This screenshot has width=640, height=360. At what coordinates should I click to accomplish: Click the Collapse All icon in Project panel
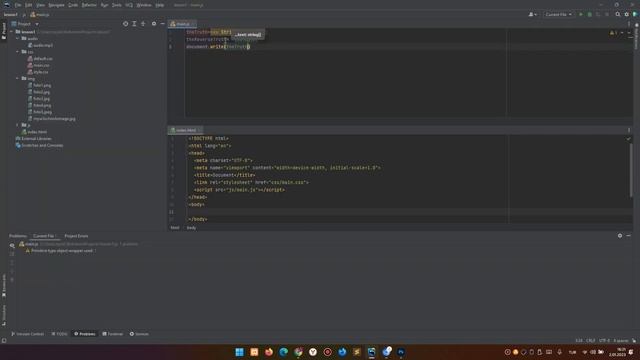coord(143,24)
